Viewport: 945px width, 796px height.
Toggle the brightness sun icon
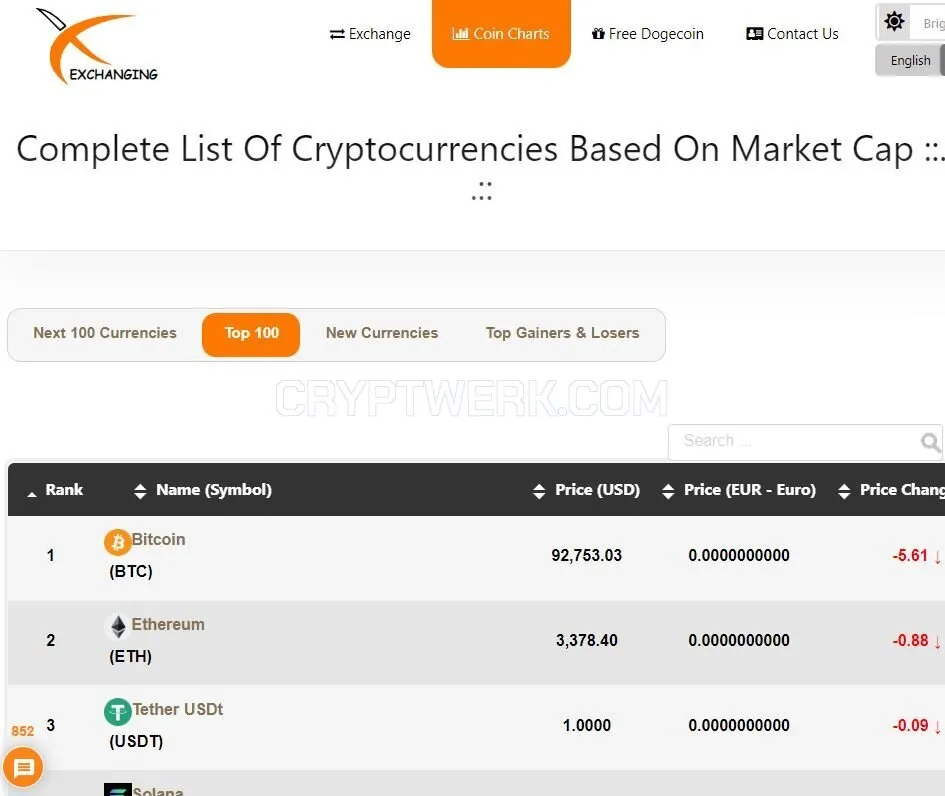point(894,22)
